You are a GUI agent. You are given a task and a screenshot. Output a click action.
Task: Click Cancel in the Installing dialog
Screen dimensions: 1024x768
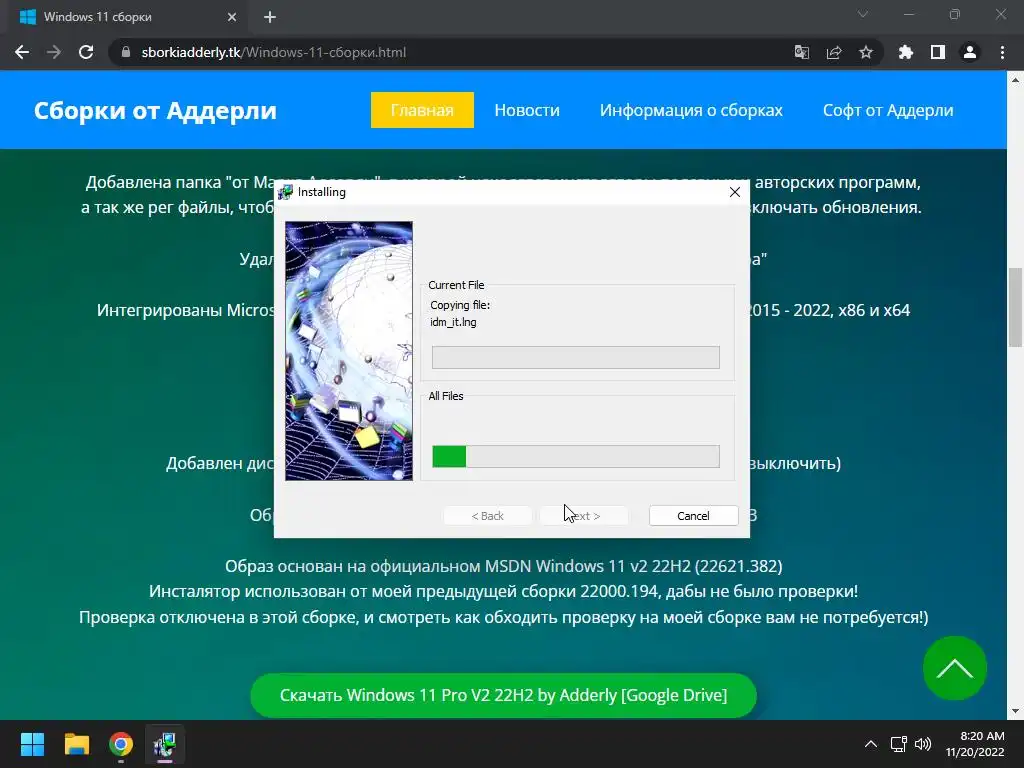694,516
